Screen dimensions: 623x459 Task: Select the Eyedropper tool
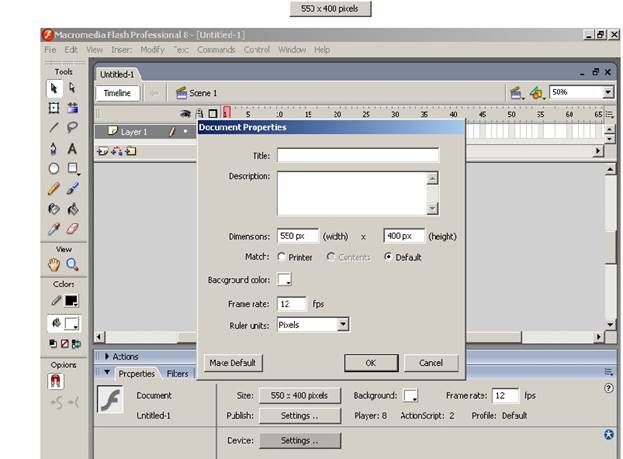[54, 229]
